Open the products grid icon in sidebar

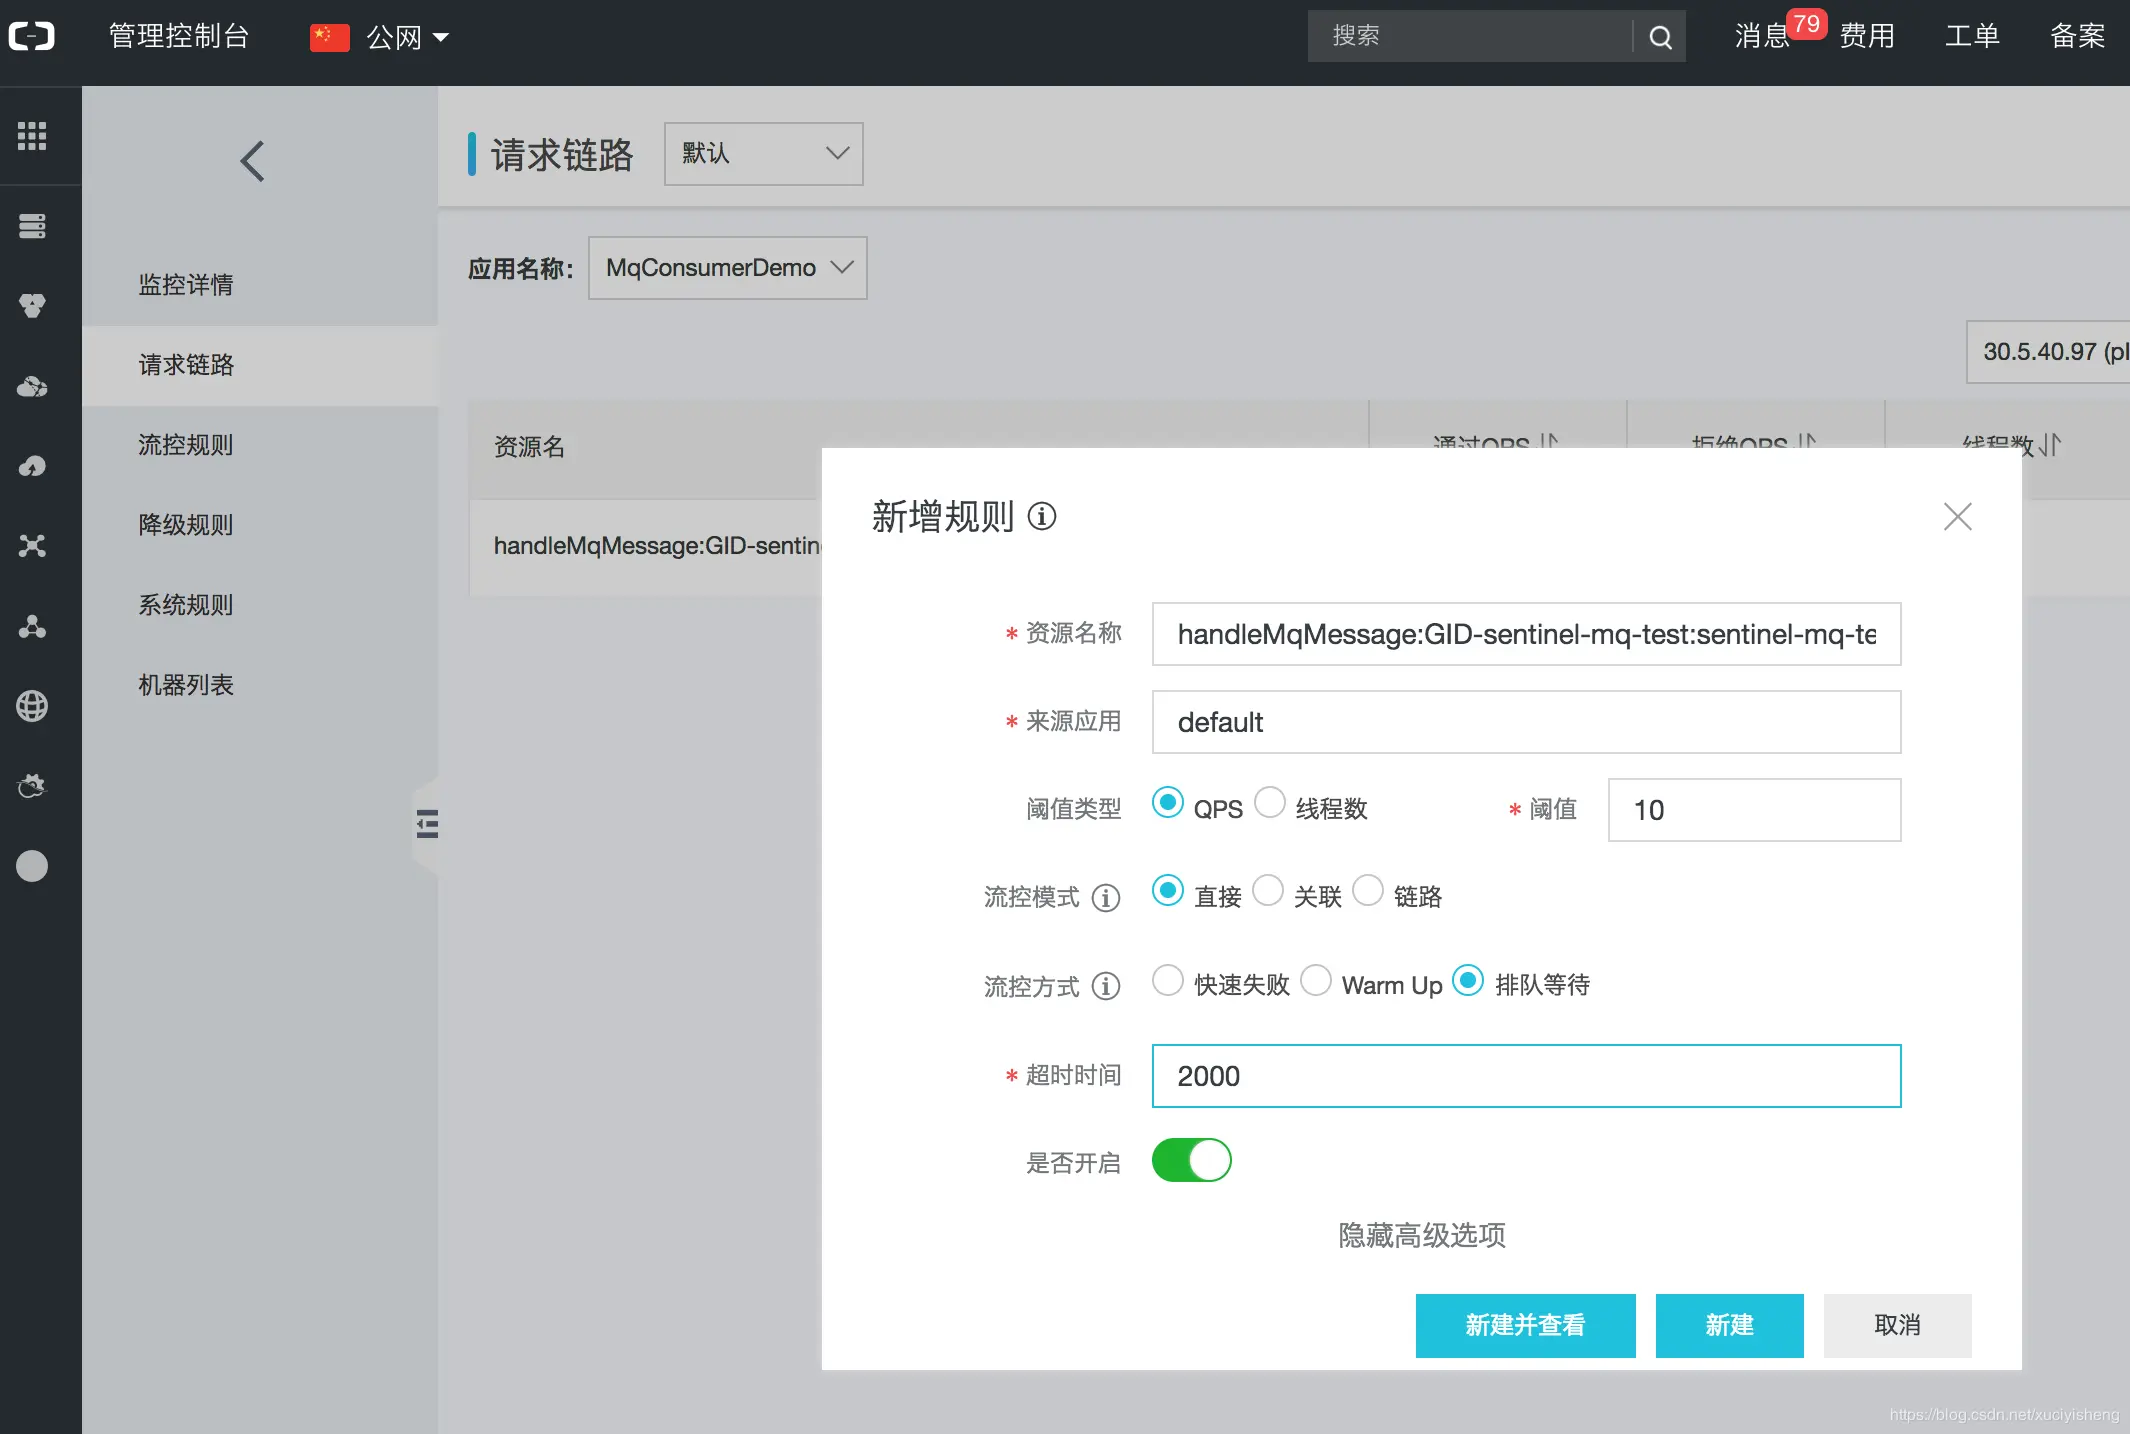[32, 135]
